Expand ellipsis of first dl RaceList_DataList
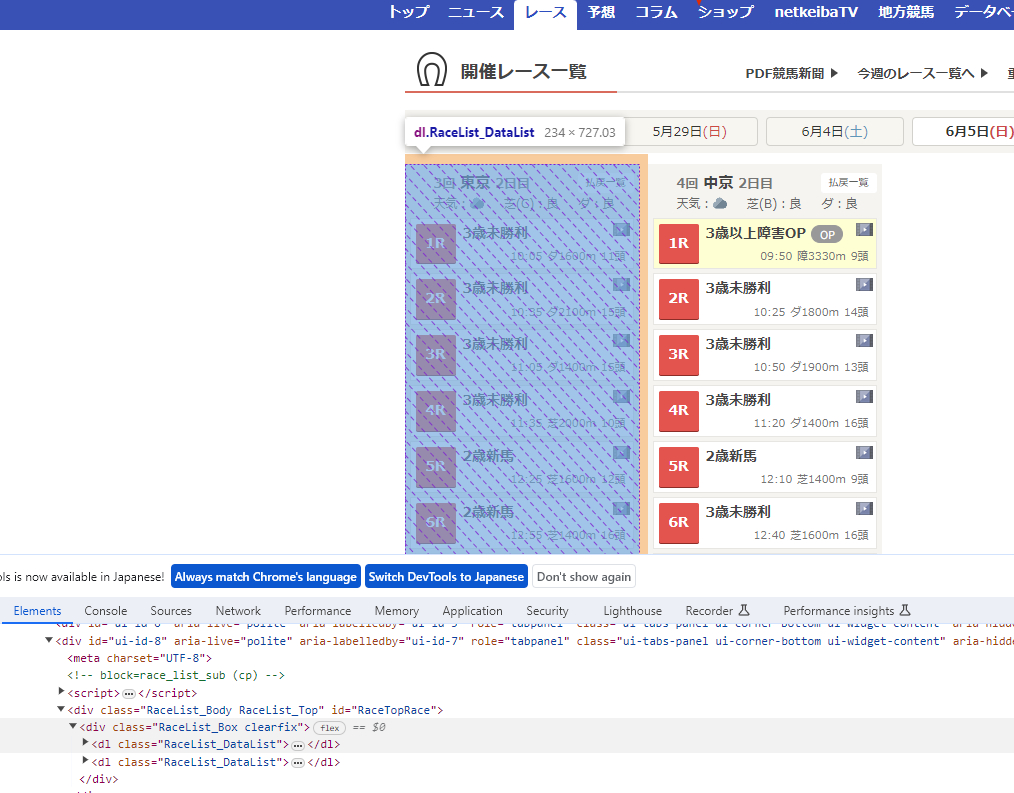 [x=297, y=745]
